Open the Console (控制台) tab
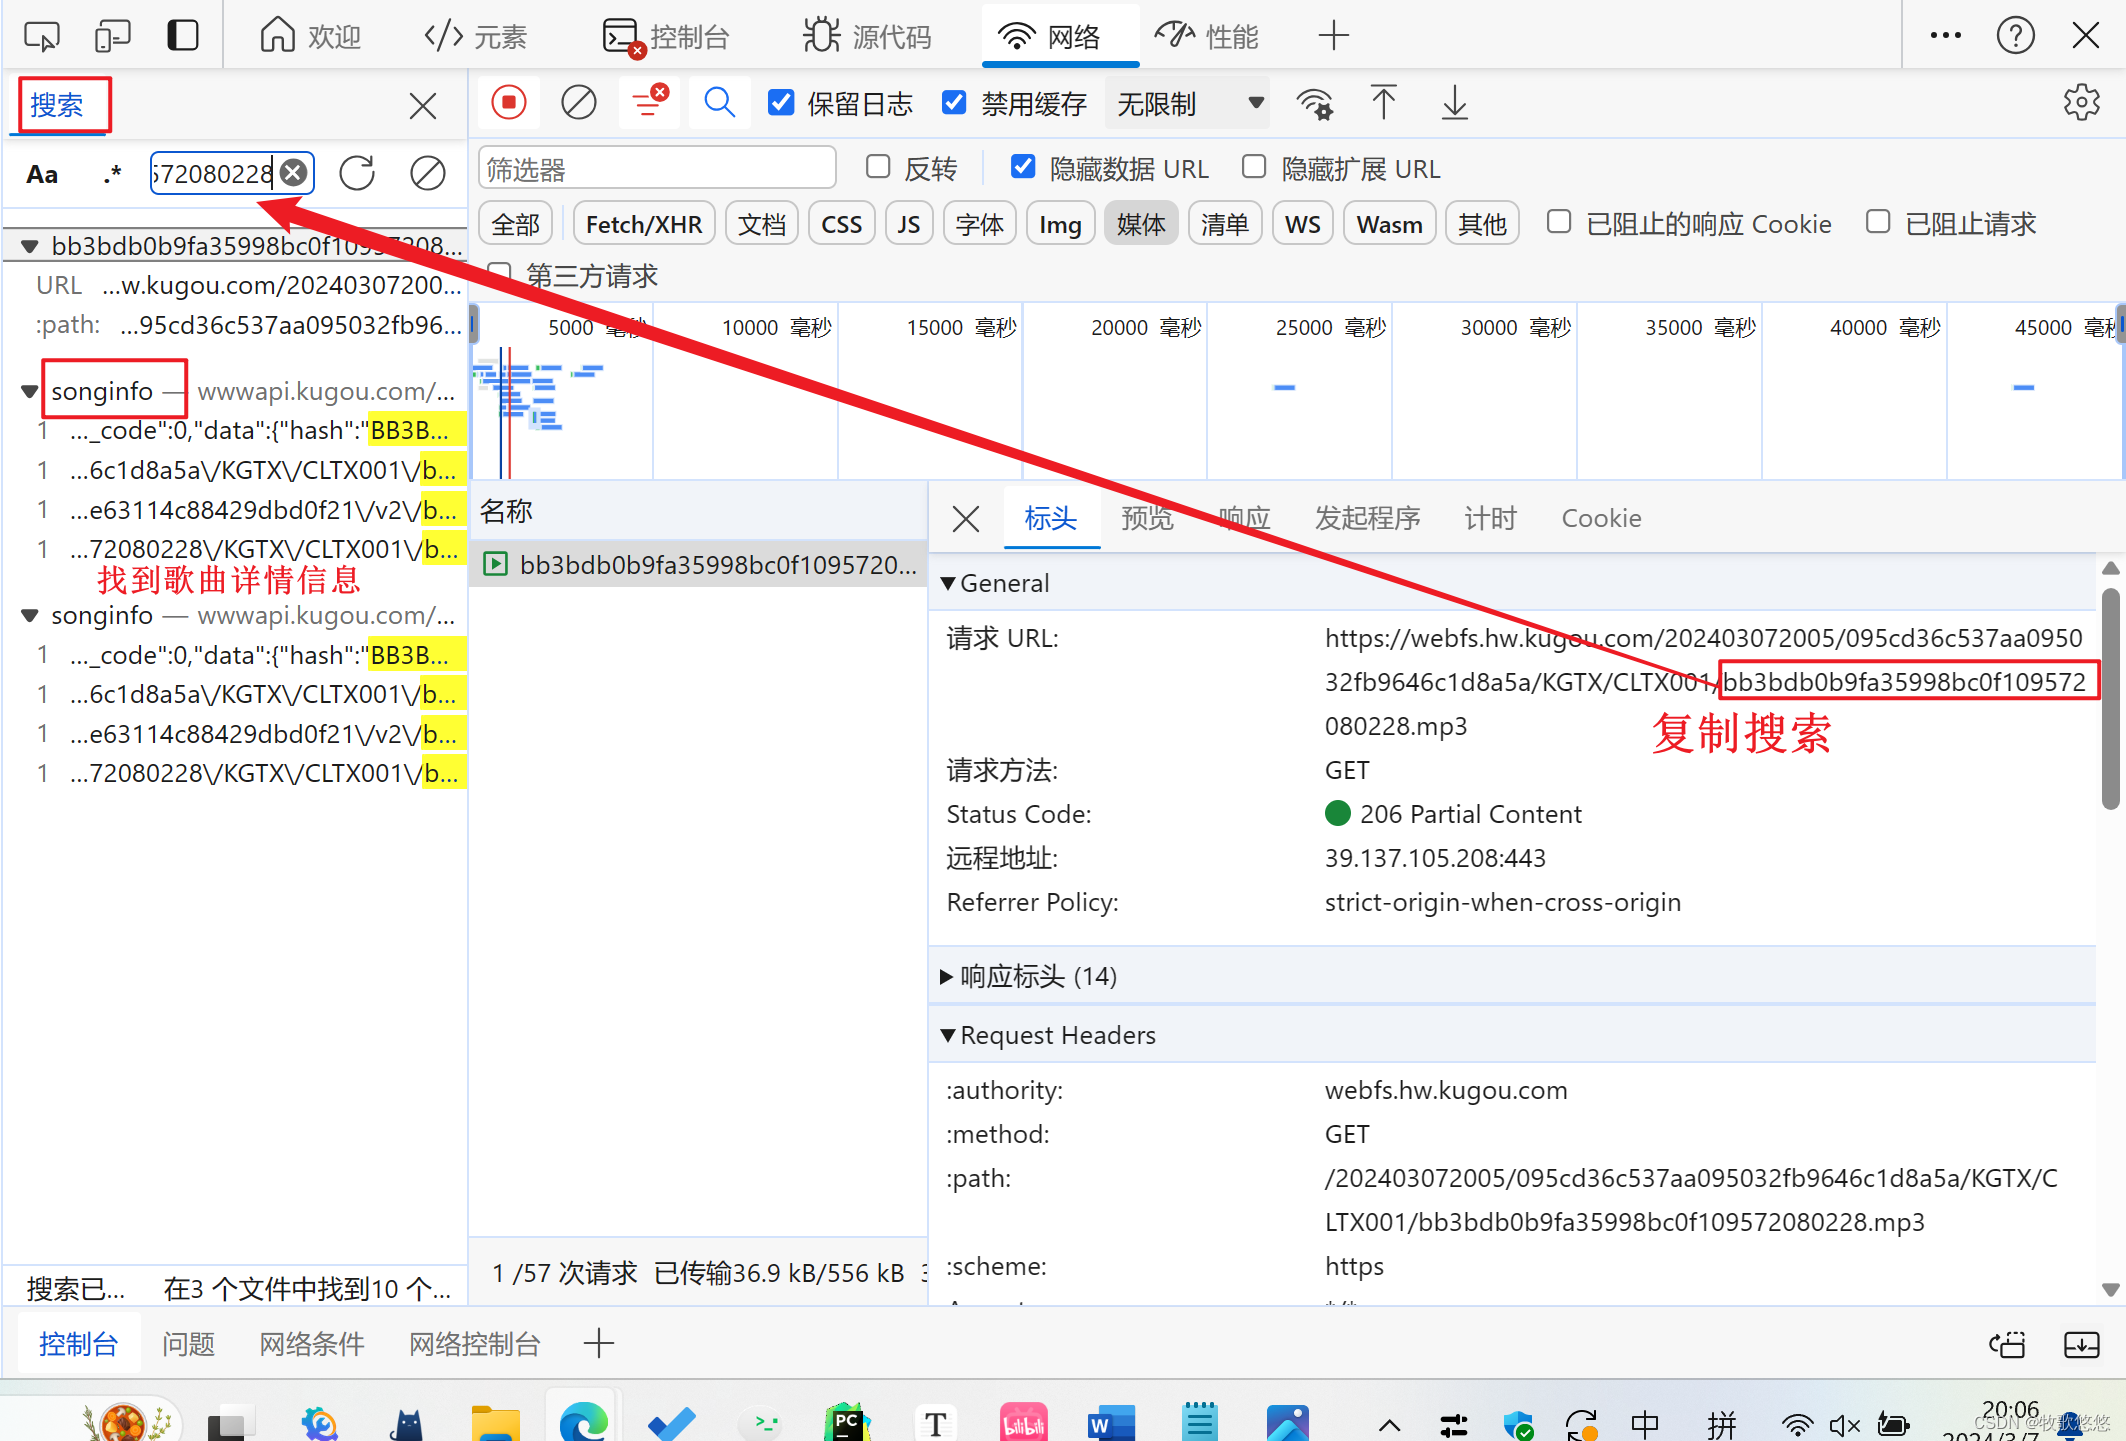This screenshot has width=2126, height=1441. pyautogui.click(x=666, y=37)
